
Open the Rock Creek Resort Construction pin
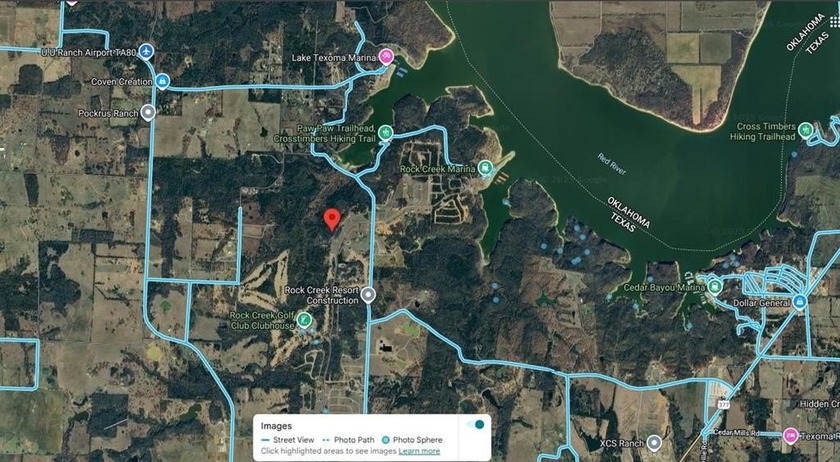click(368, 295)
